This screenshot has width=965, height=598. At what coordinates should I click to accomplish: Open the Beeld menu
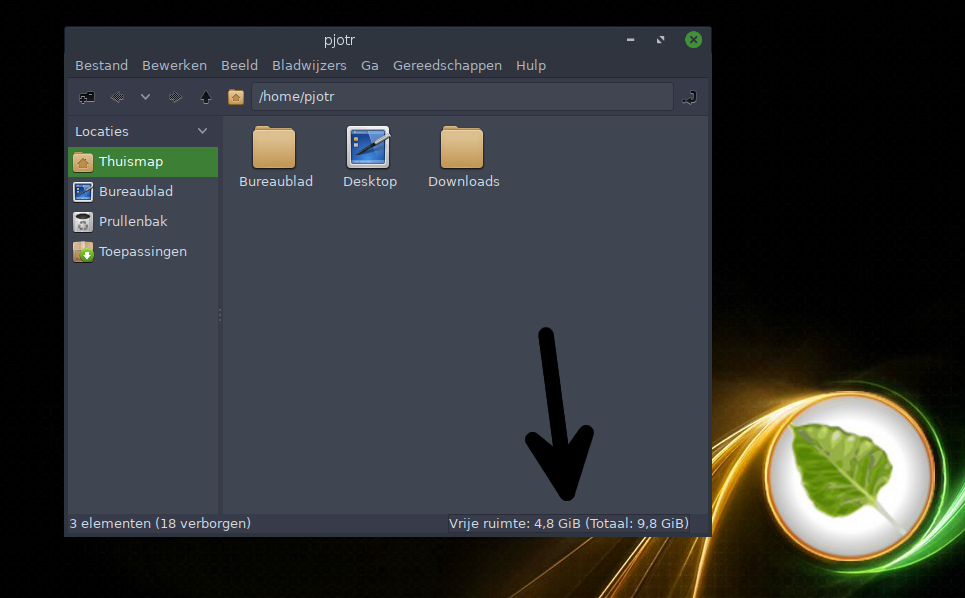click(239, 65)
